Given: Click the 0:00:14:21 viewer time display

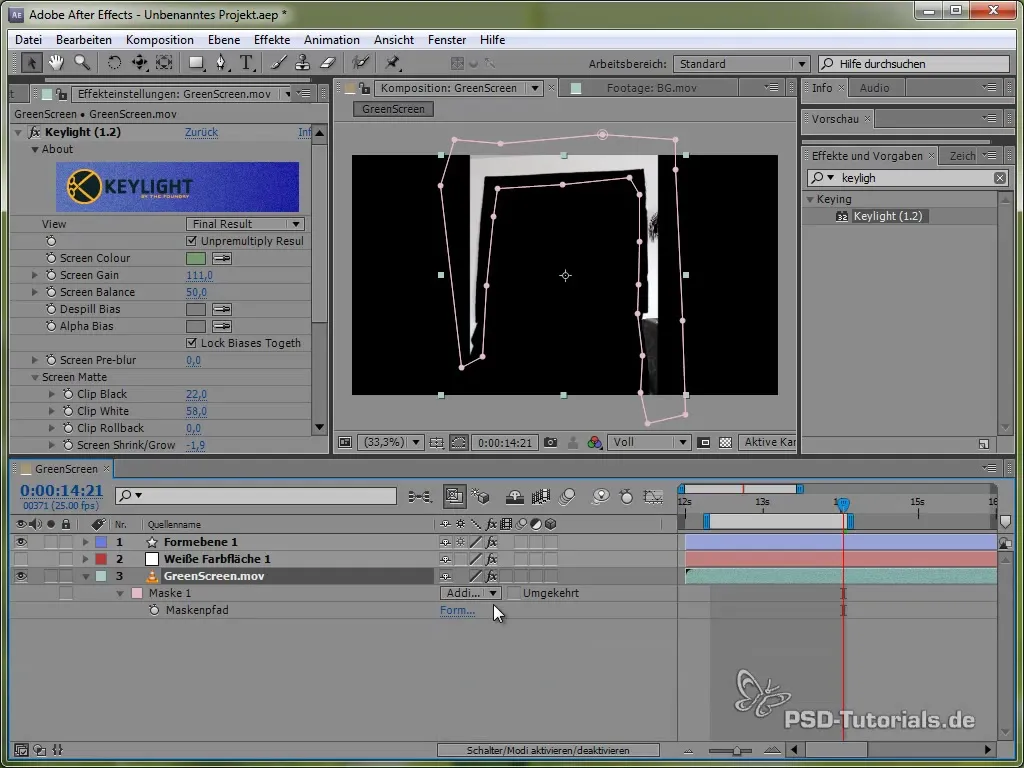Looking at the screenshot, I should pyautogui.click(x=504, y=443).
